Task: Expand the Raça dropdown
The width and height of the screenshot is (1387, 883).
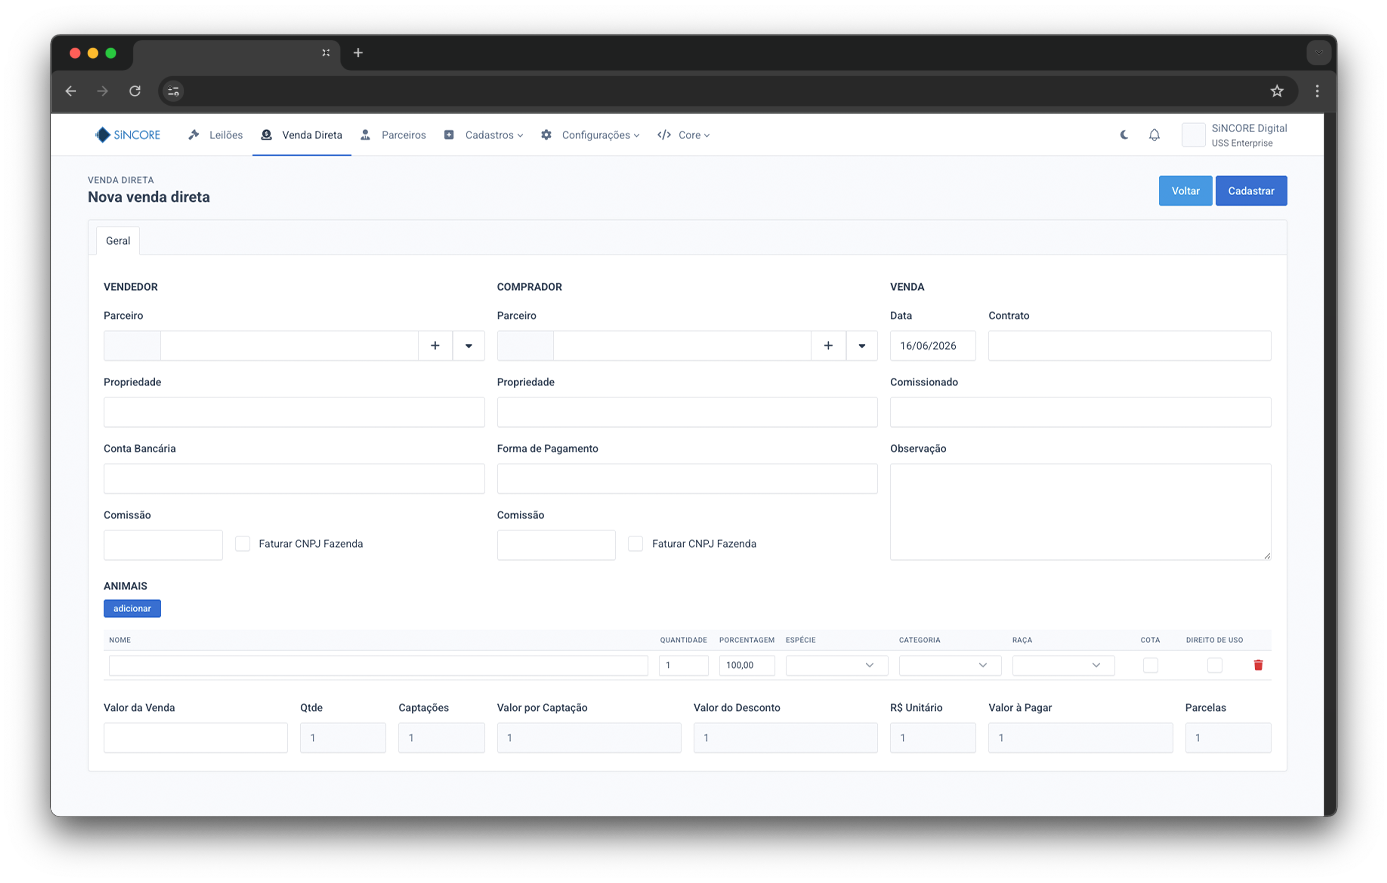Action: tap(1063, 665)
